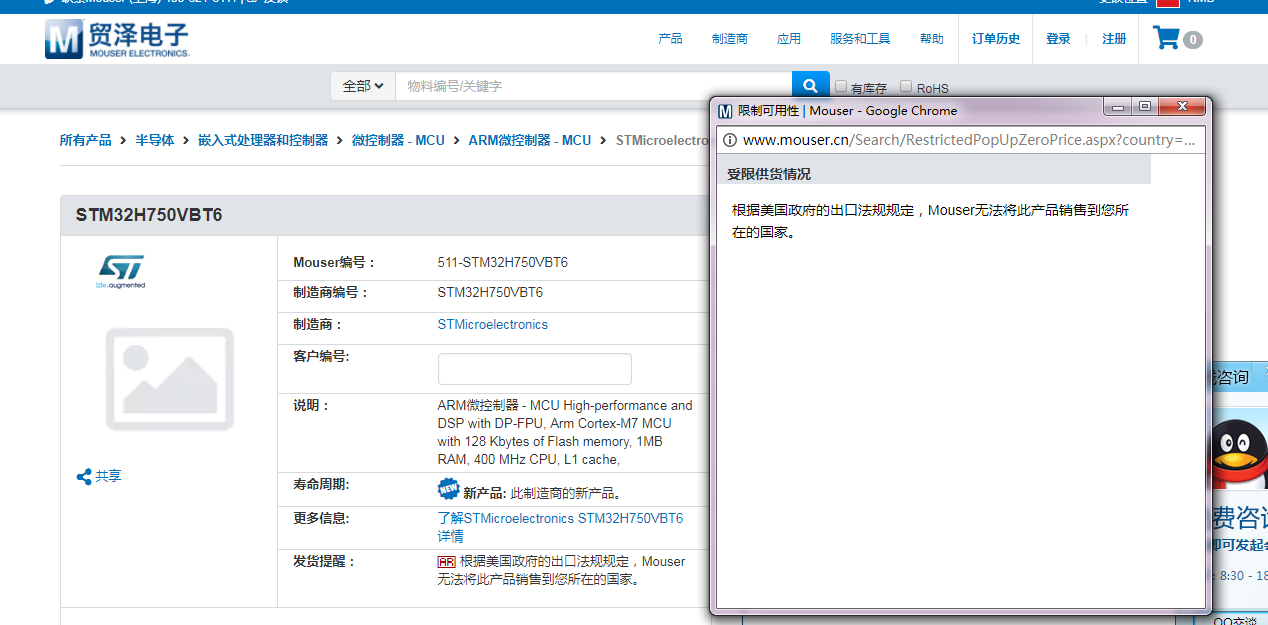The height and width of the screenshot is (625, 1268).
Task: Go to 所有产品 breadcrumb
Action: click(86, 140)
